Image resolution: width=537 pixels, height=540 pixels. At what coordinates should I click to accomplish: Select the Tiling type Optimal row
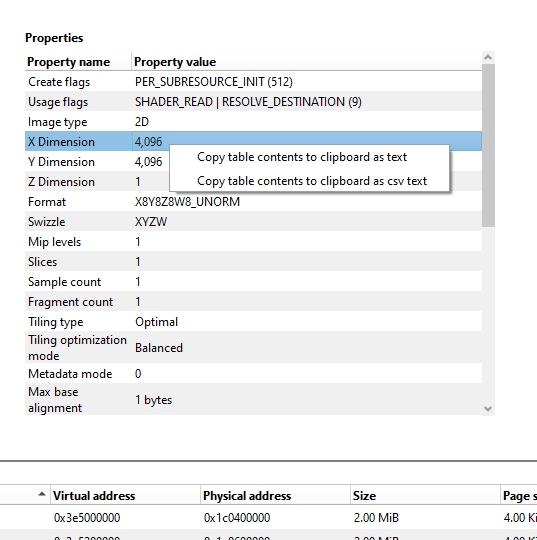[x=253, y=322]
